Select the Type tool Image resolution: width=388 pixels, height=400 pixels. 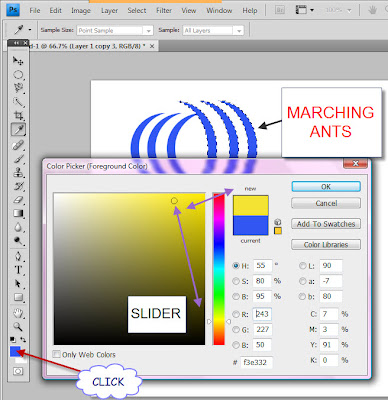[x=18, y=270]
